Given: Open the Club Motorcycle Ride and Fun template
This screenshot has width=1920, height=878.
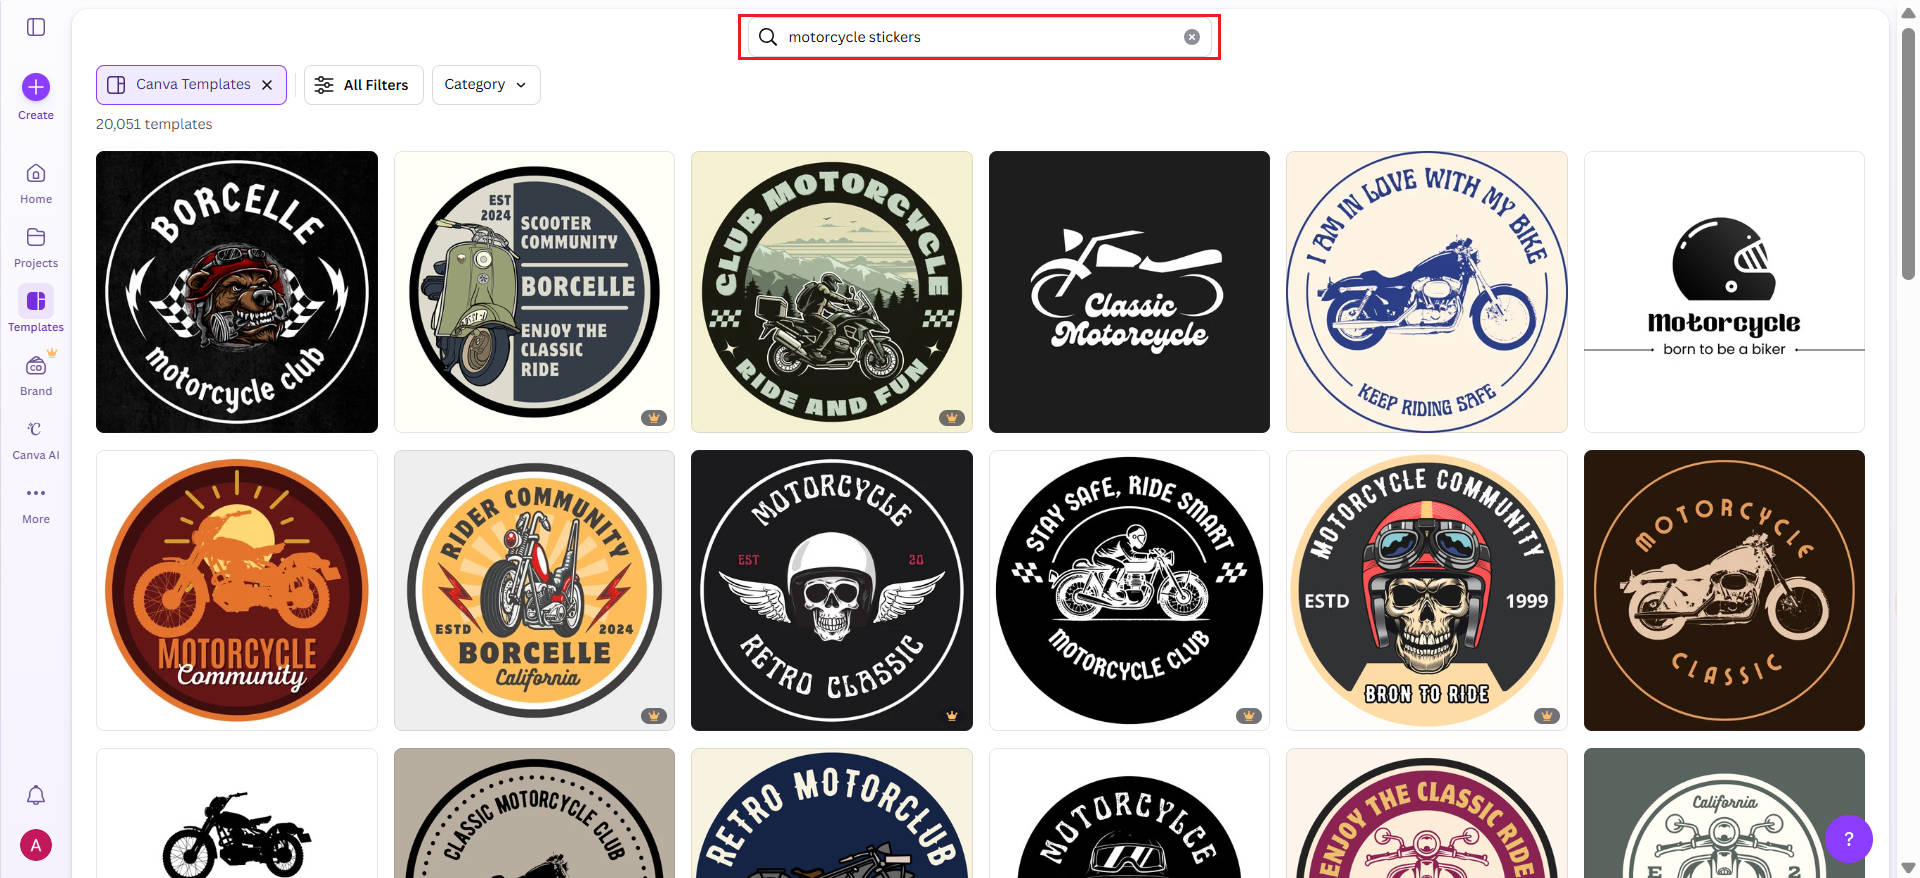Looking at the screenshot, I should click(832, 292).
